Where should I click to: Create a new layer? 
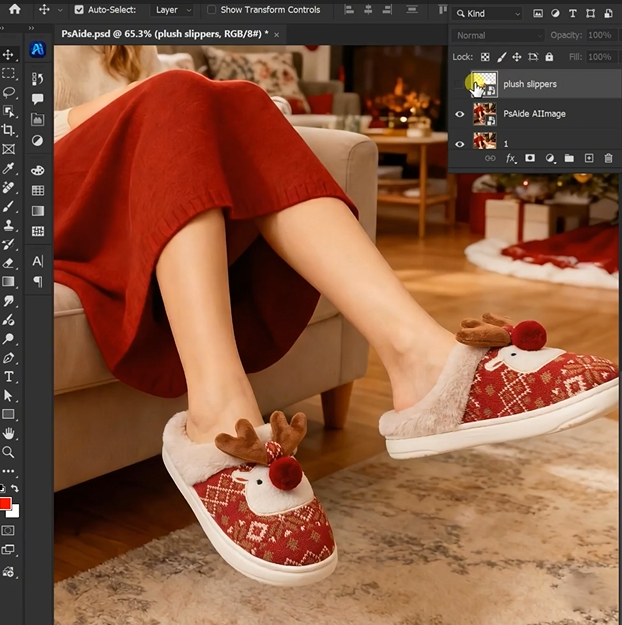click(589, 158)
